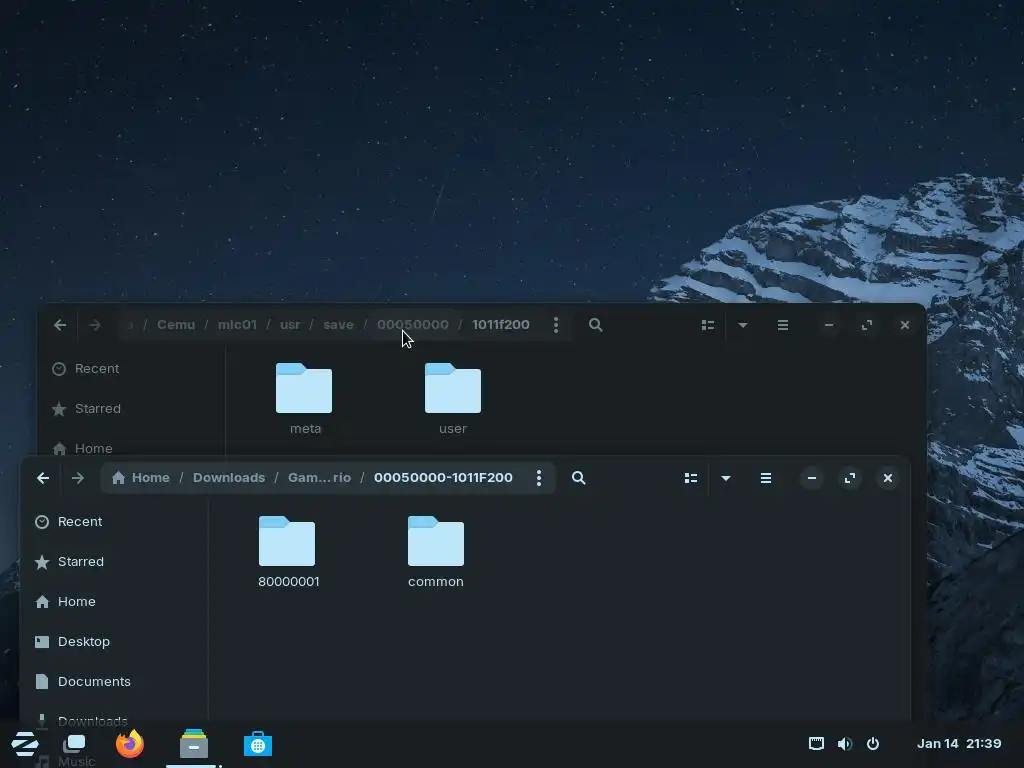Jump to usr in back window path
1024x768 pixels.
290,325
